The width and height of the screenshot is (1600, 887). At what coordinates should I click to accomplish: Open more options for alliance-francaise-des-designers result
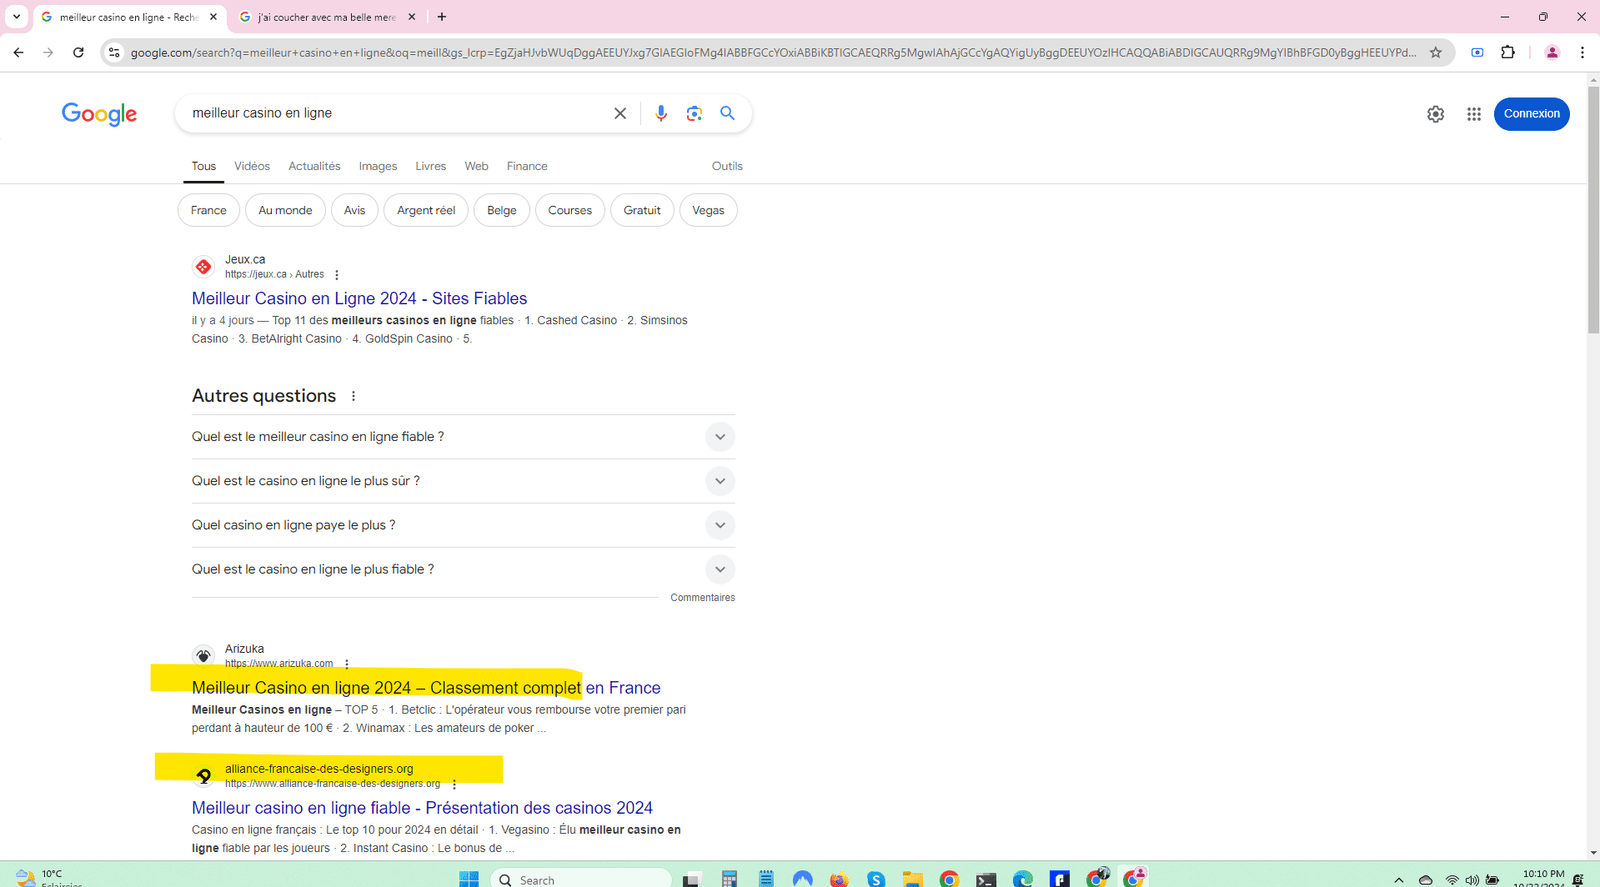[454, 784]
